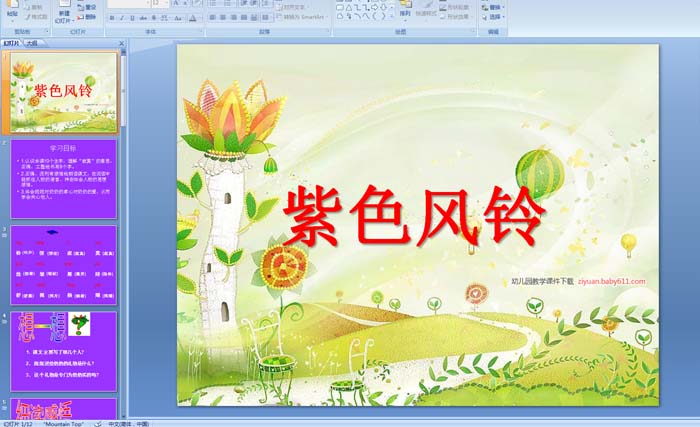This screenshot has height=427, width=700.
Task: Click the Font Color button
Action: tap(192, 18)
